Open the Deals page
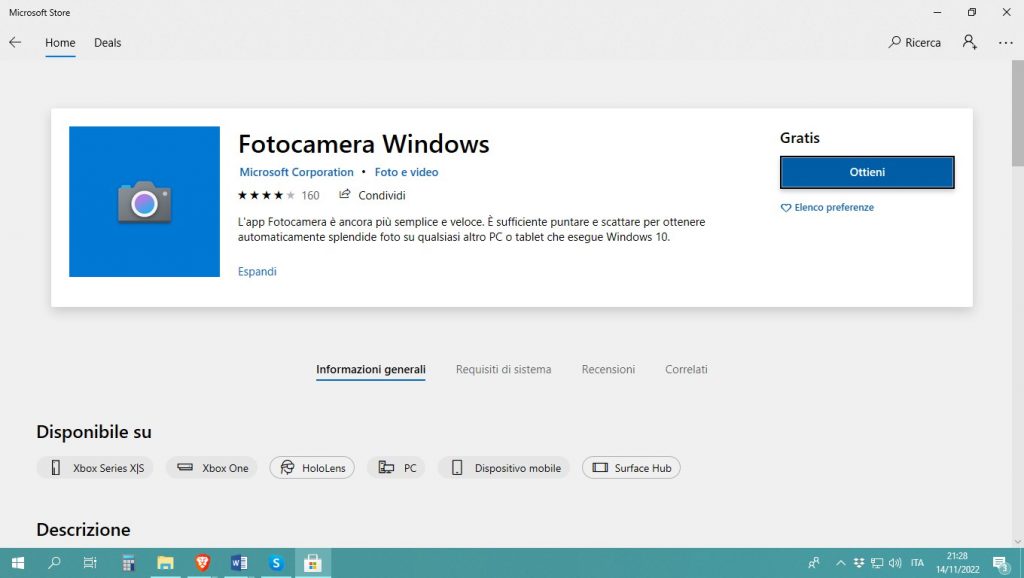 pyautogui.click(x=107, y=43)
